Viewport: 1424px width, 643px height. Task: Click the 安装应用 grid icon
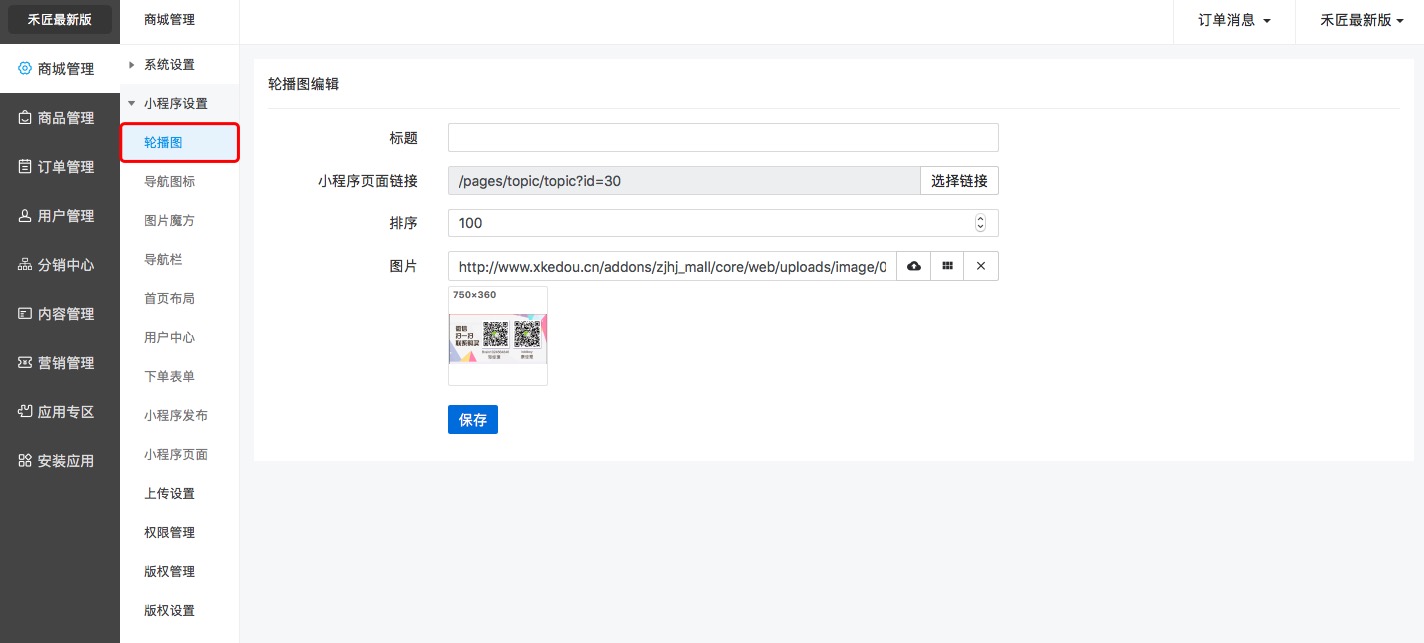pos(25,461)
